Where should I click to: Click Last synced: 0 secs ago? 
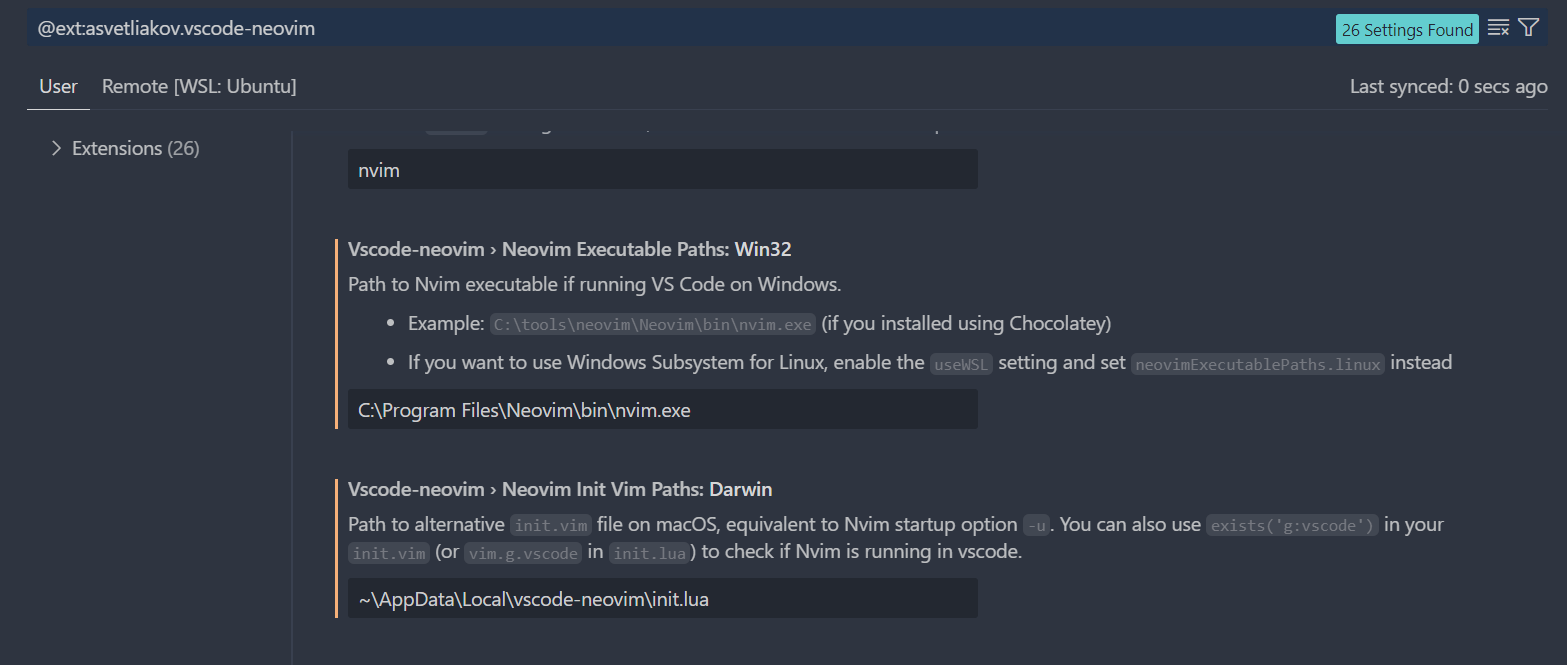(1449, 86)
